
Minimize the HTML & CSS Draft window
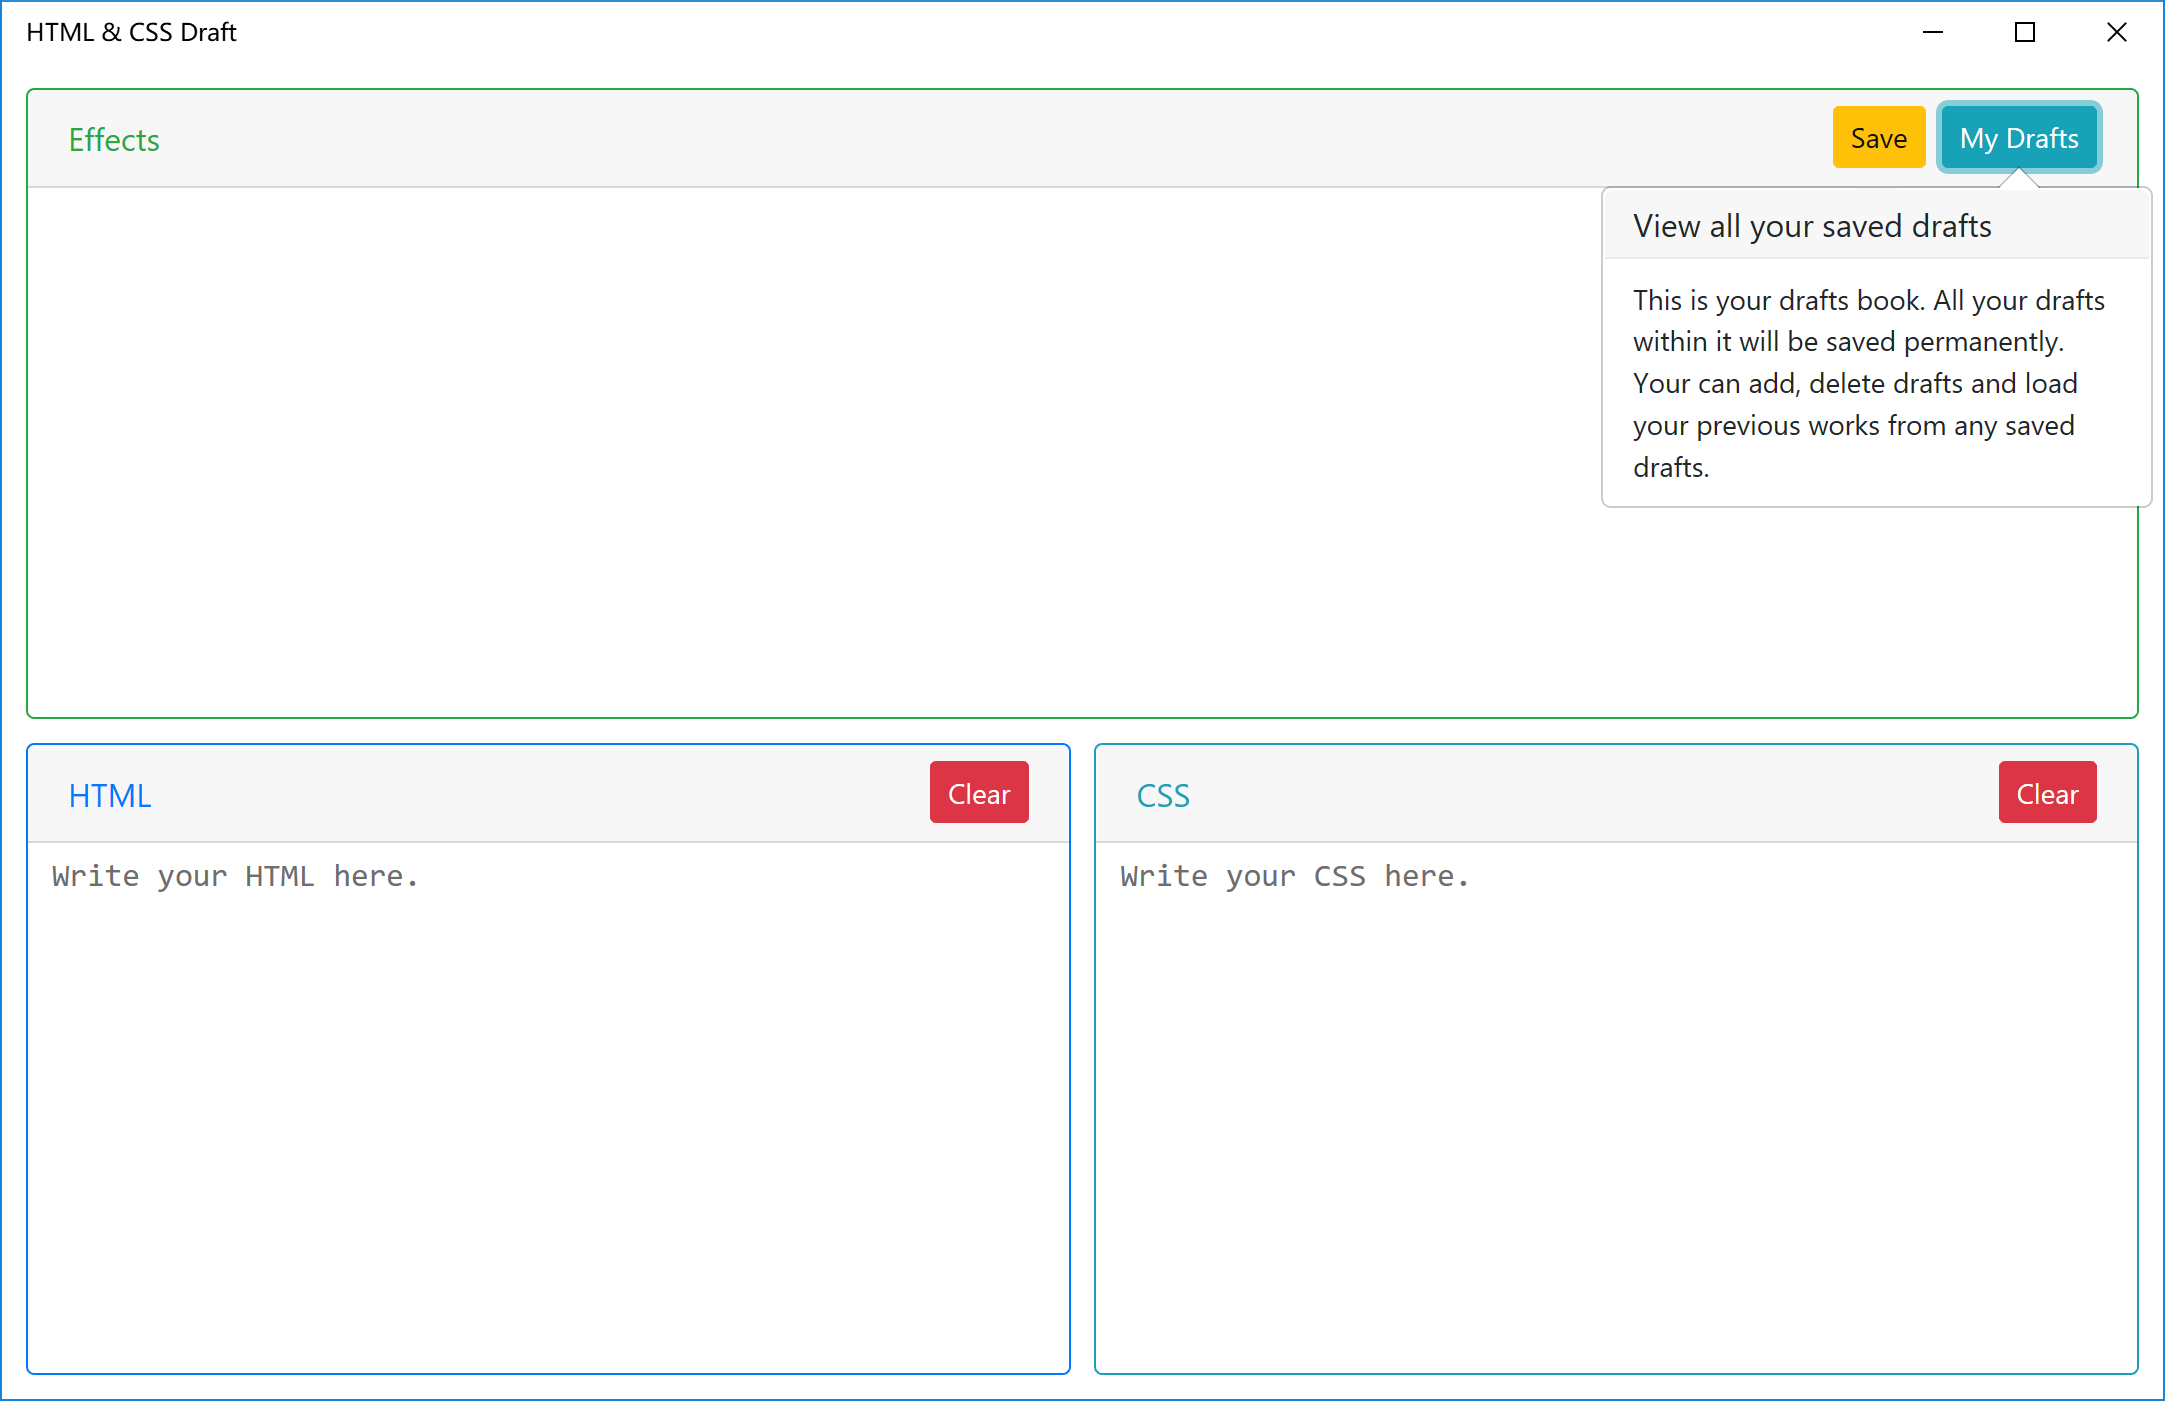pyautogui.click(x=1933, y=32)
